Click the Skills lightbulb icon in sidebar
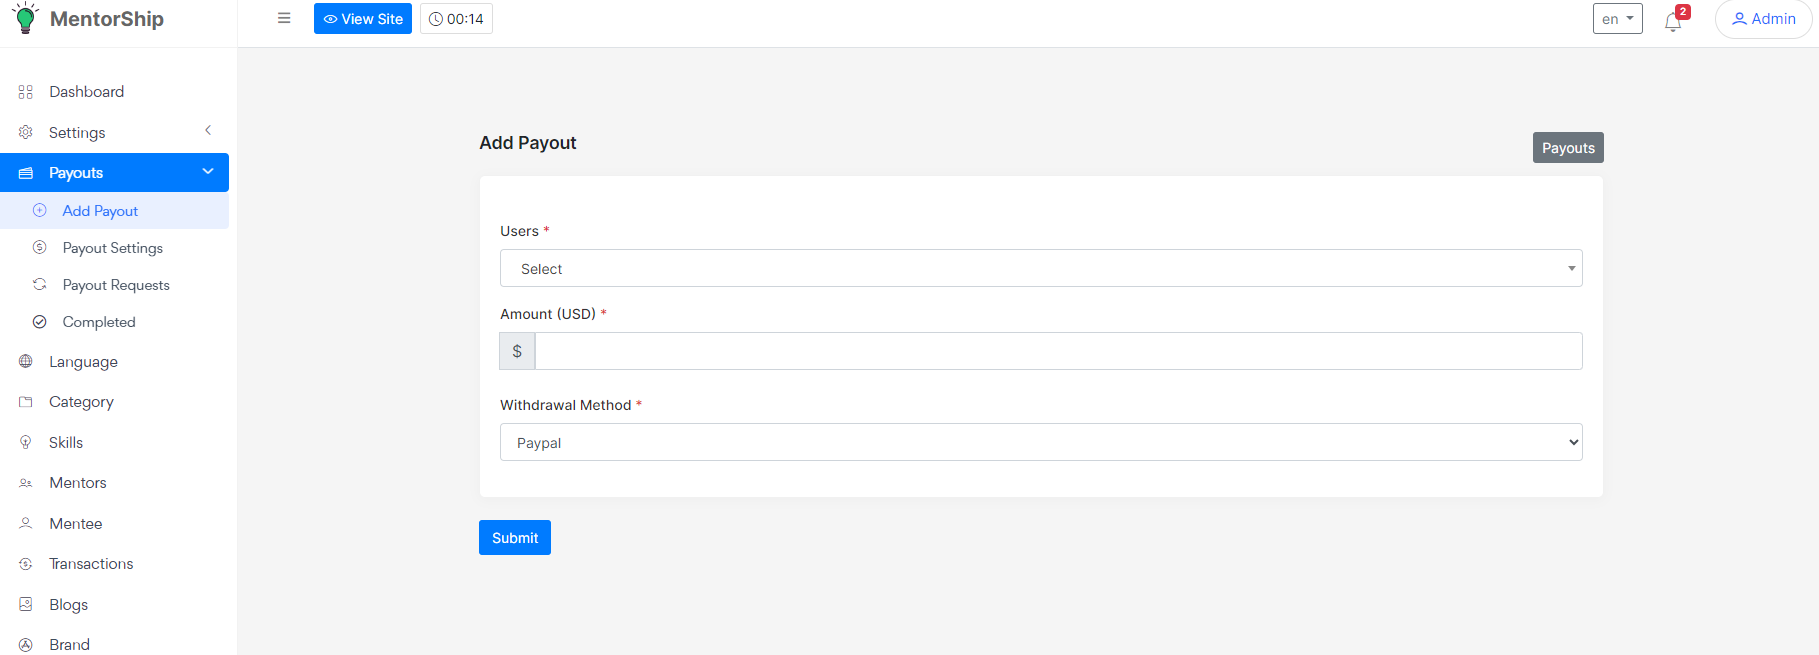The height and width of the screenshot is (655, 1819). (x=26, y=442)
